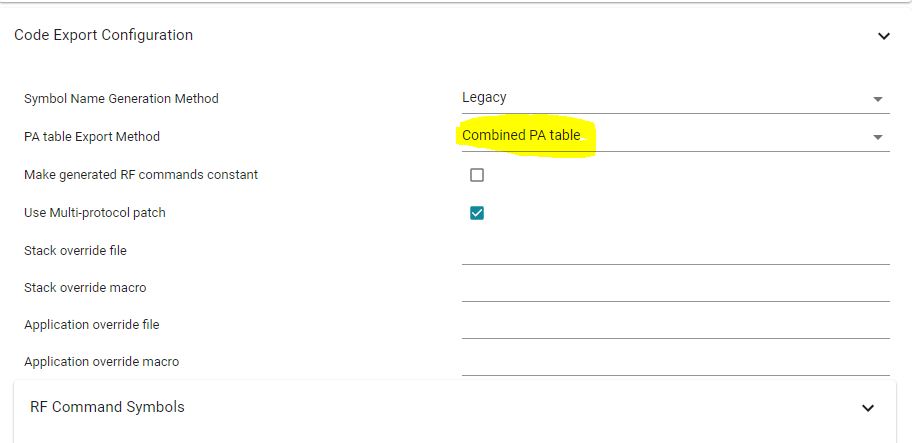Click Make generated RF commands constant label

[141, 174]
